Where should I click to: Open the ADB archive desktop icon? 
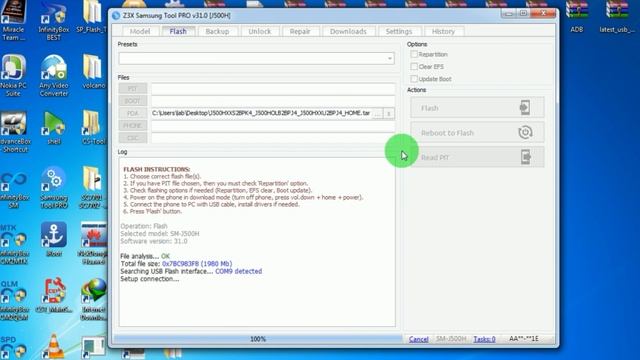point(577,16)
